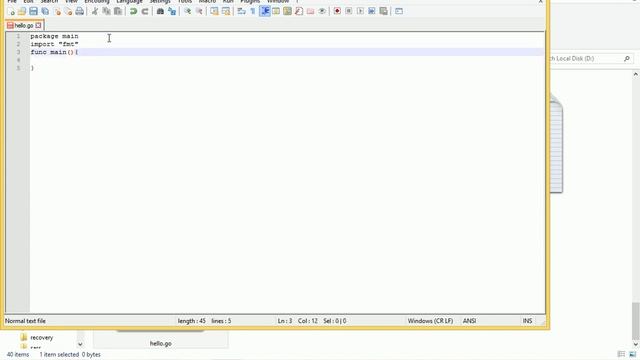The width and height of the screenshot is (640, 360).
Task: Click the Print toolbar icon
Action: point(80,11)
